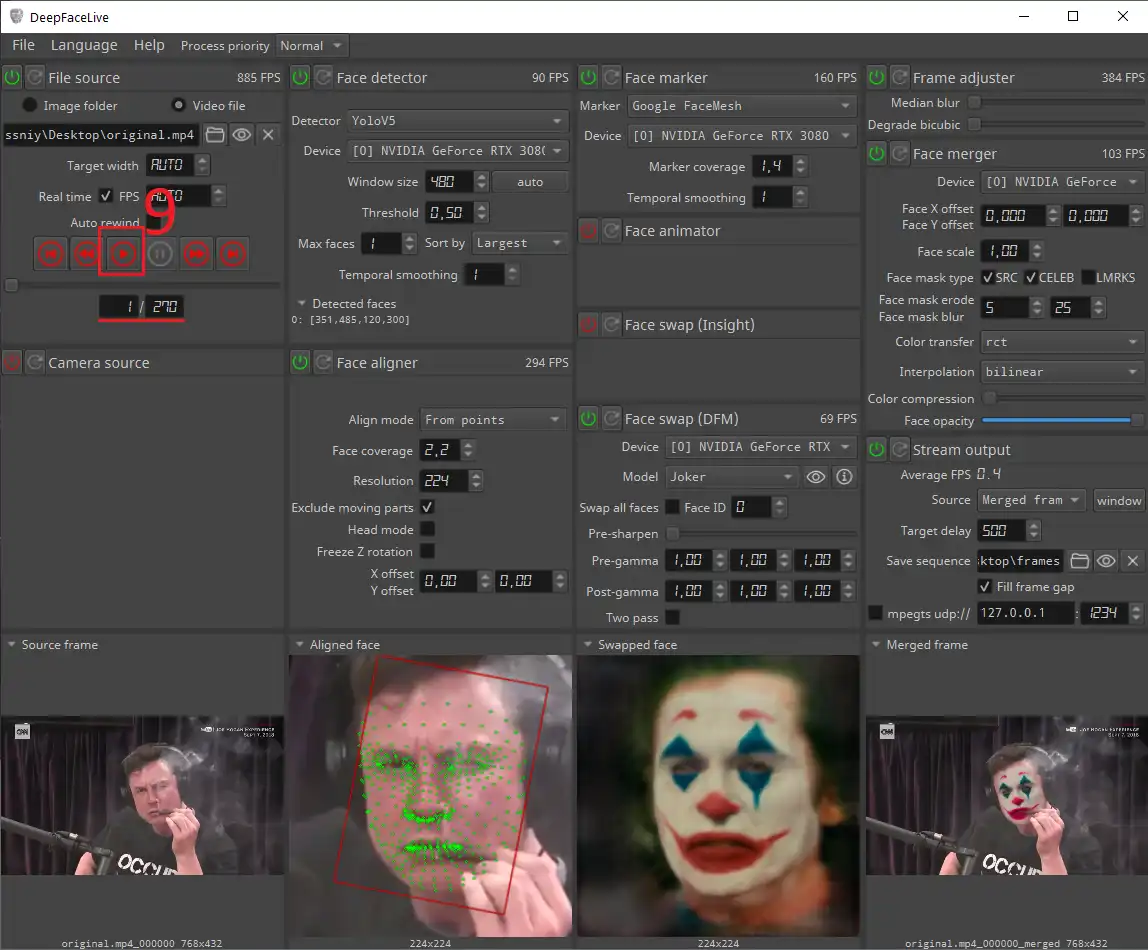This screenshot has width=1148, height=950.
Task: Open Sort by Largest dropdown
Action: [519, 243]
